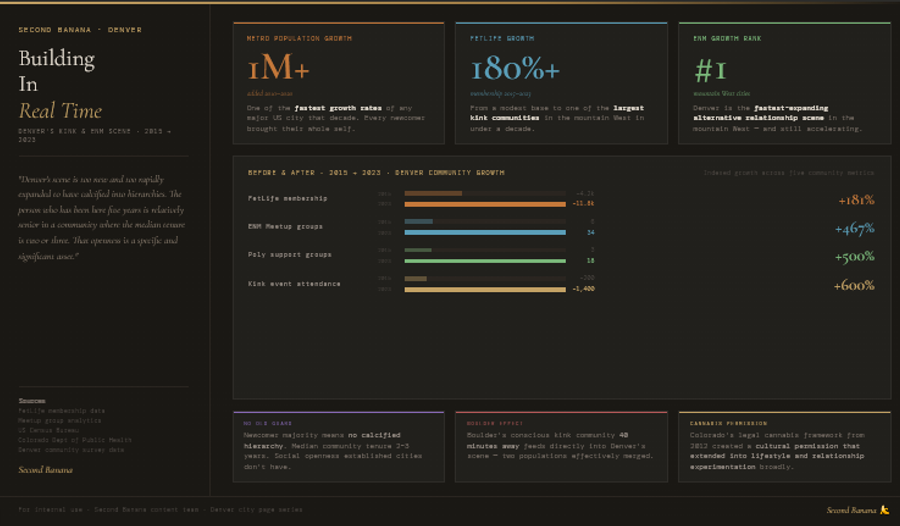
Task: Select the 'Poly support groups' row label
Action: 289,254
